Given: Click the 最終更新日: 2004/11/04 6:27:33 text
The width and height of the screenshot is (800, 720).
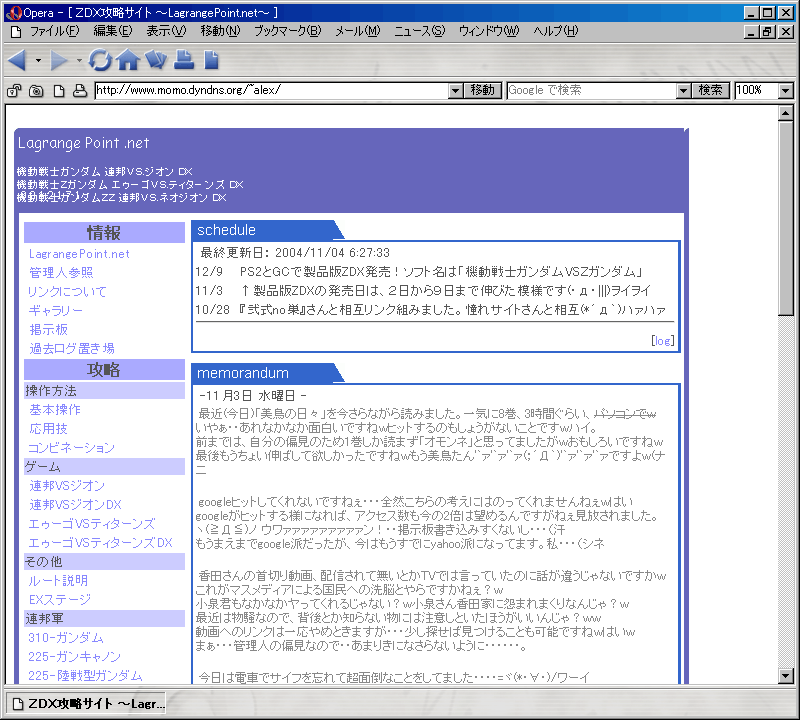Looking at the screenshot, I should pyautogui.click(x=295, y=253).
